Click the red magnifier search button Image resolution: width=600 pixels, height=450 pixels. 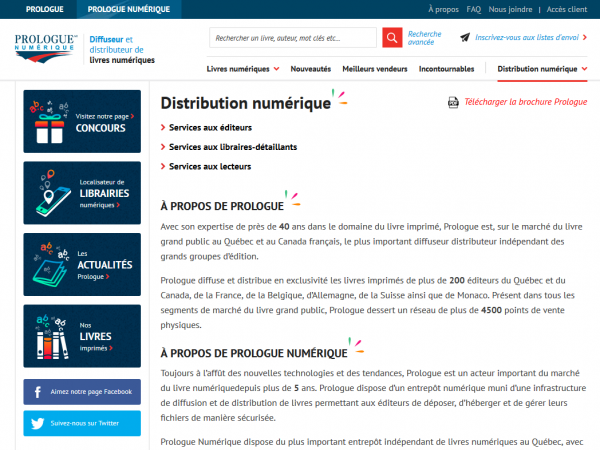pyautogui.click(x=392, y=38)
